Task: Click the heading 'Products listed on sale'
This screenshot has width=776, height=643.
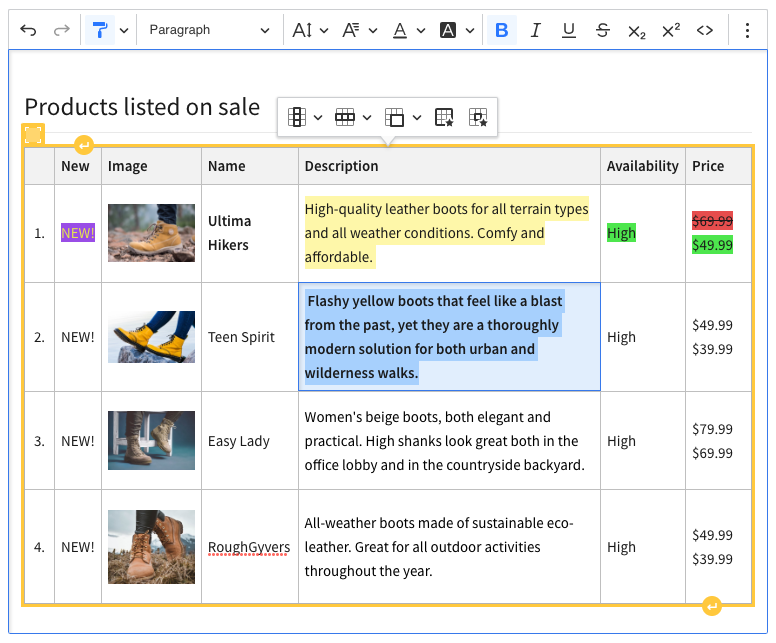Action: pyautogui.click(x=142, y=107)
